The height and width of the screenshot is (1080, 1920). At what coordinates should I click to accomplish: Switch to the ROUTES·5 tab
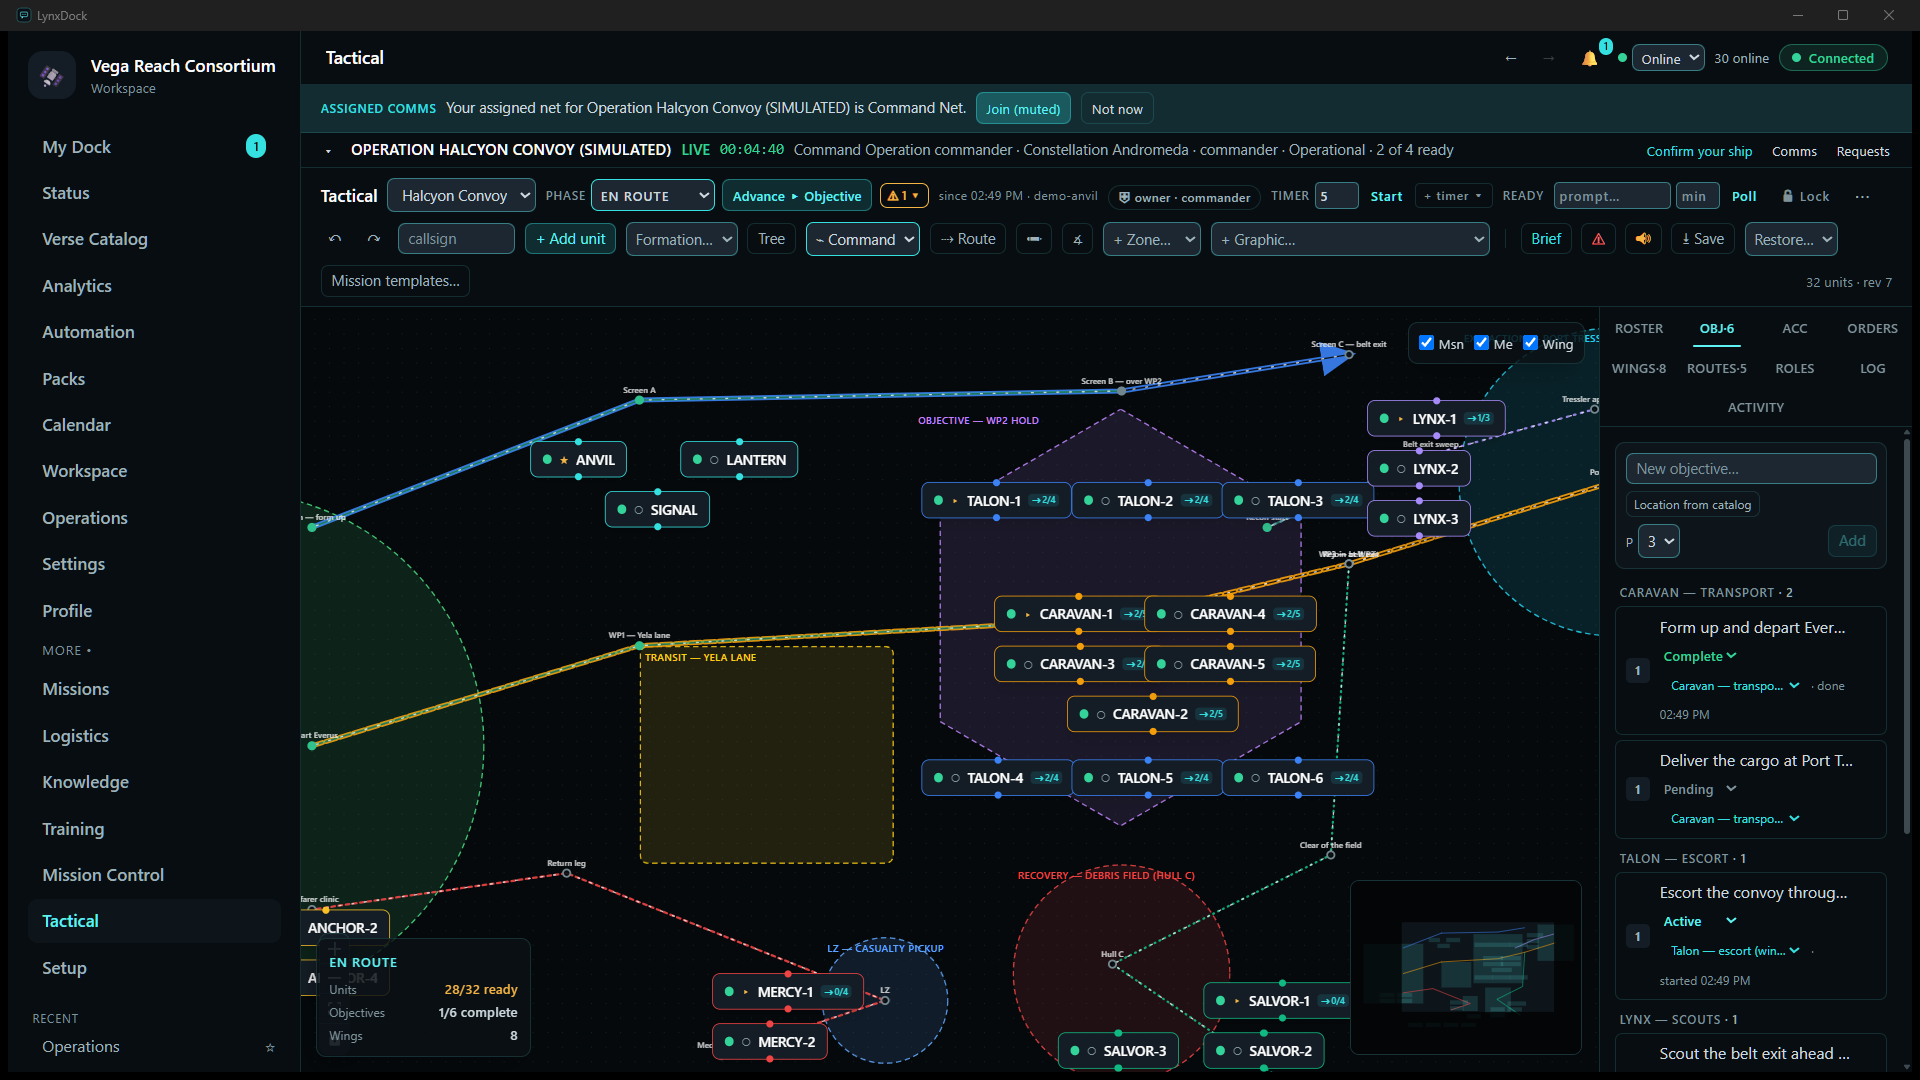[1717, 369]
